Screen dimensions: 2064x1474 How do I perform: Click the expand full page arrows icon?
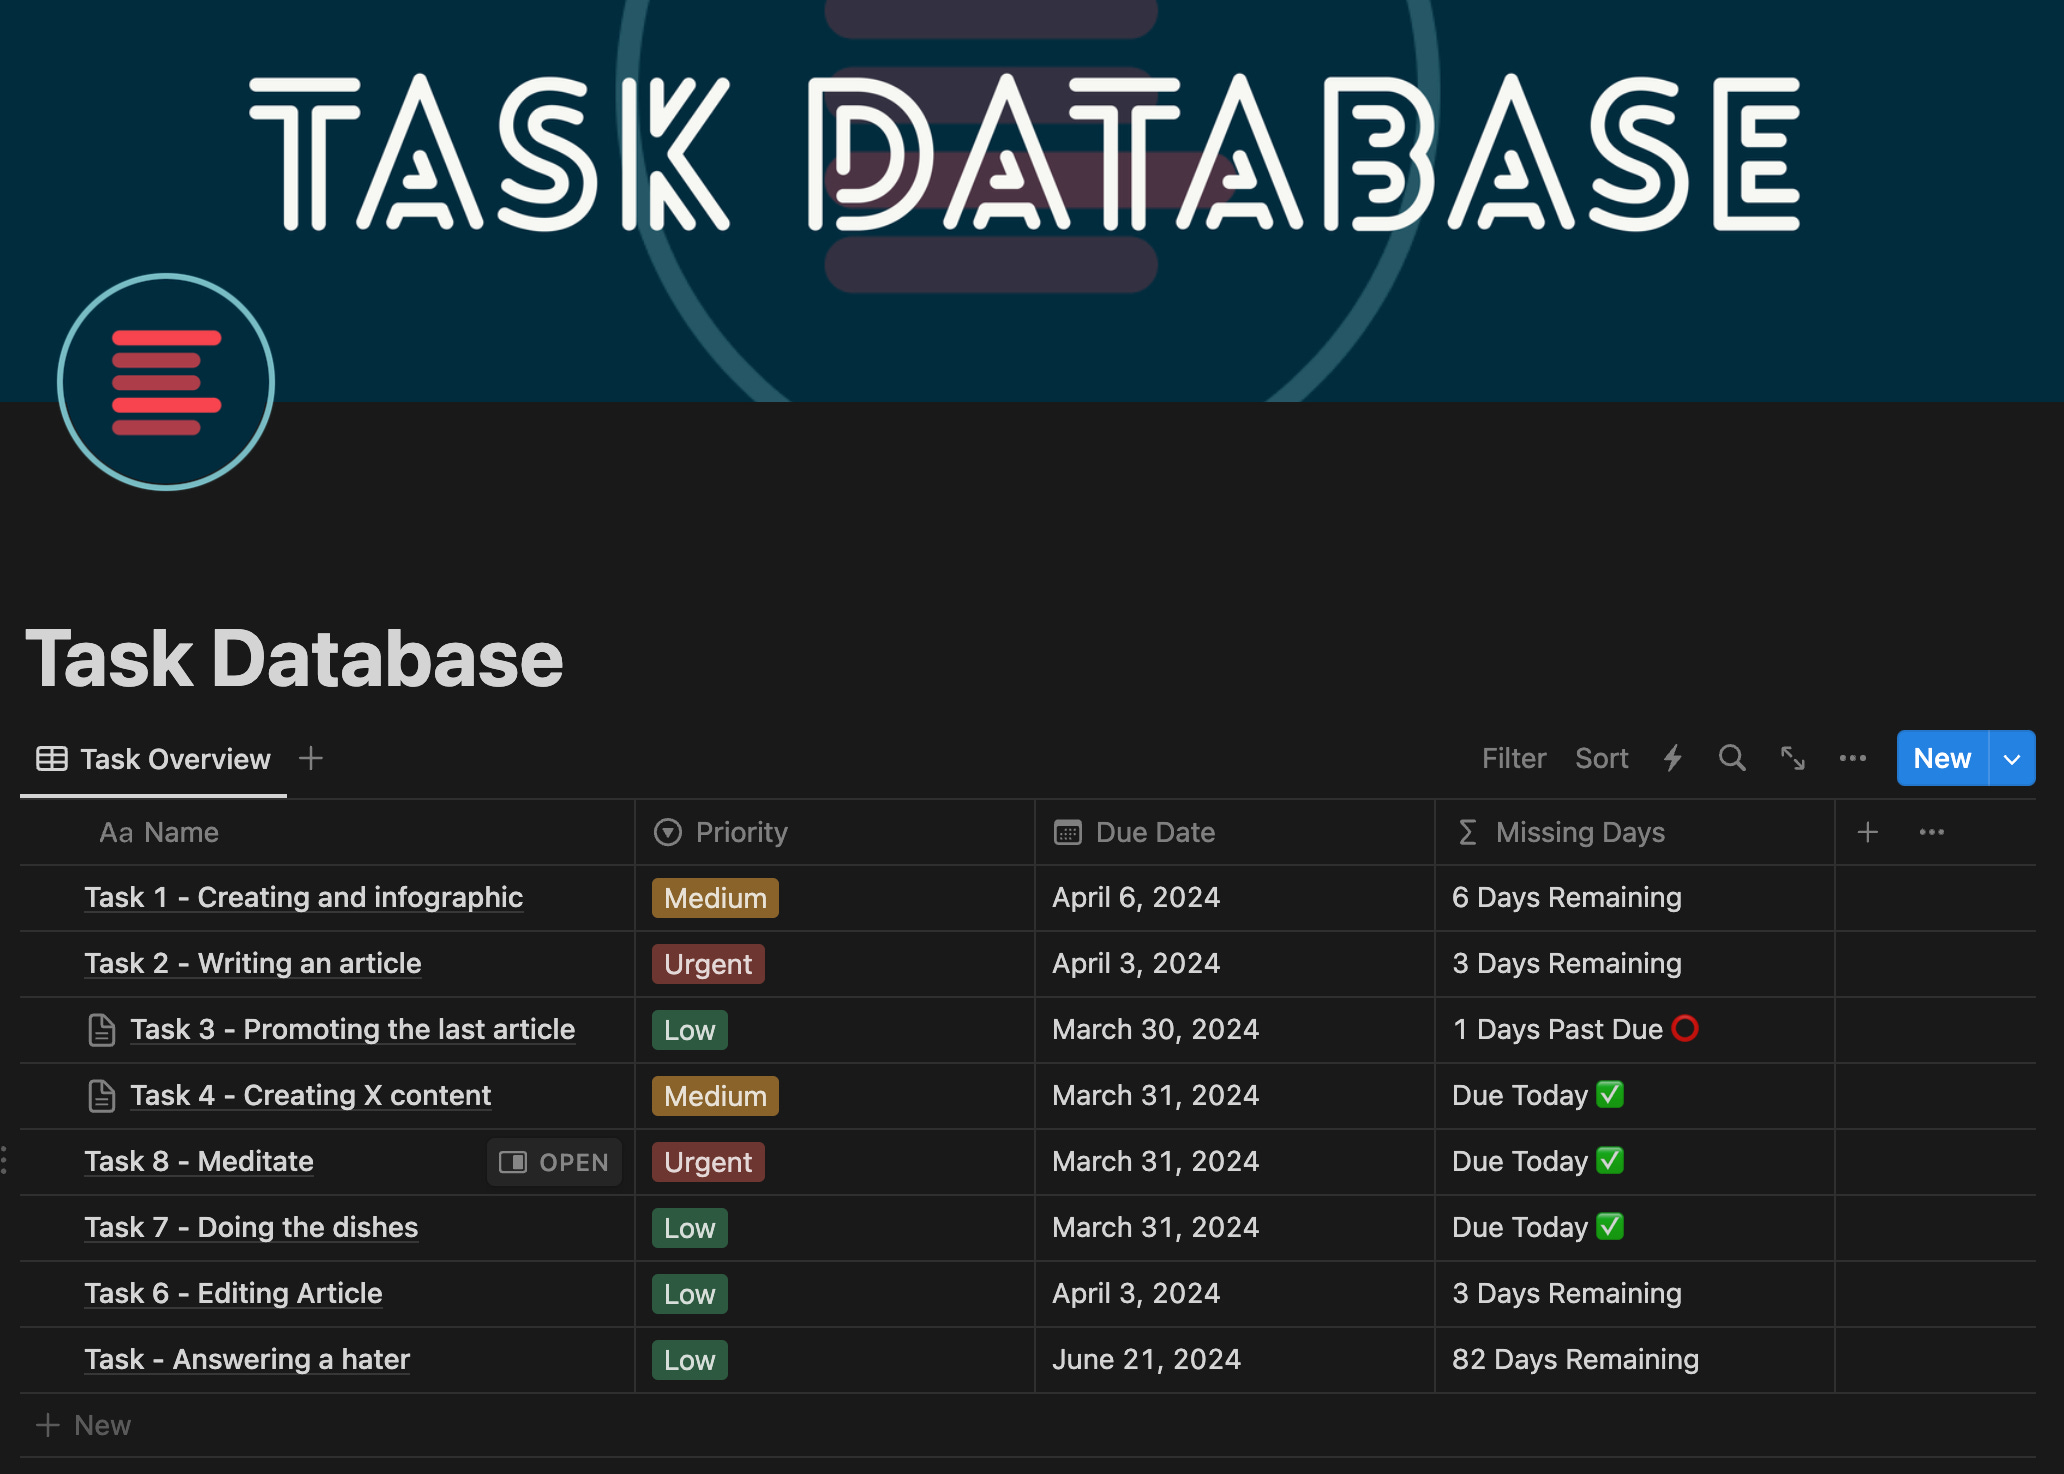coord(1792,759)
